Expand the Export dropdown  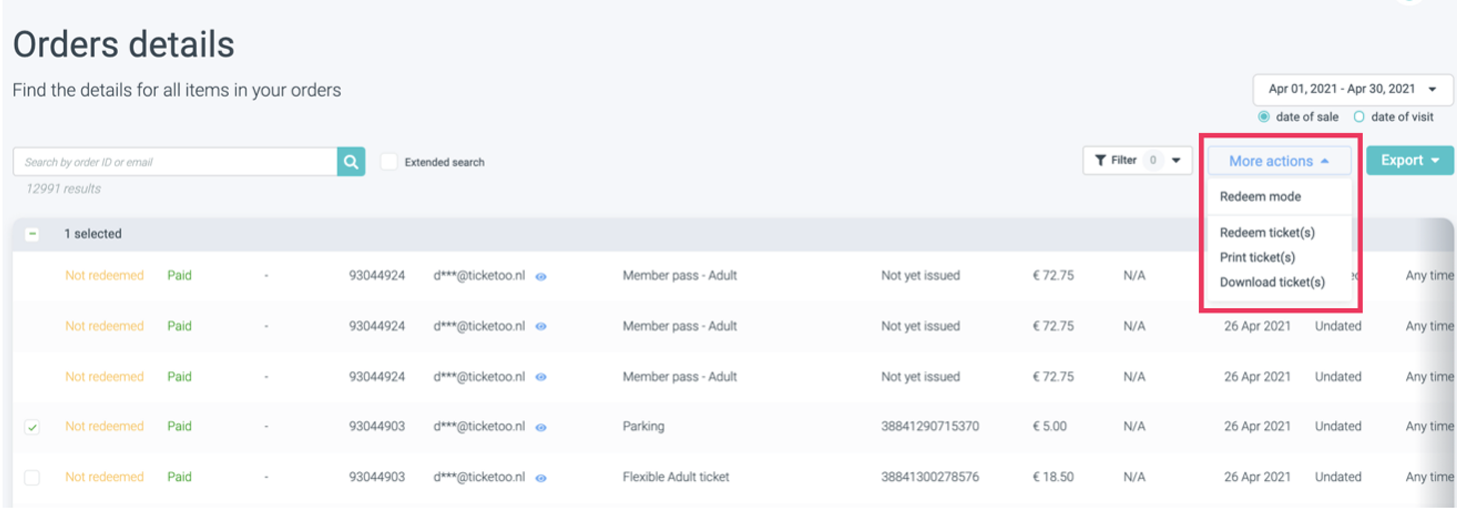pos(1409,160)
